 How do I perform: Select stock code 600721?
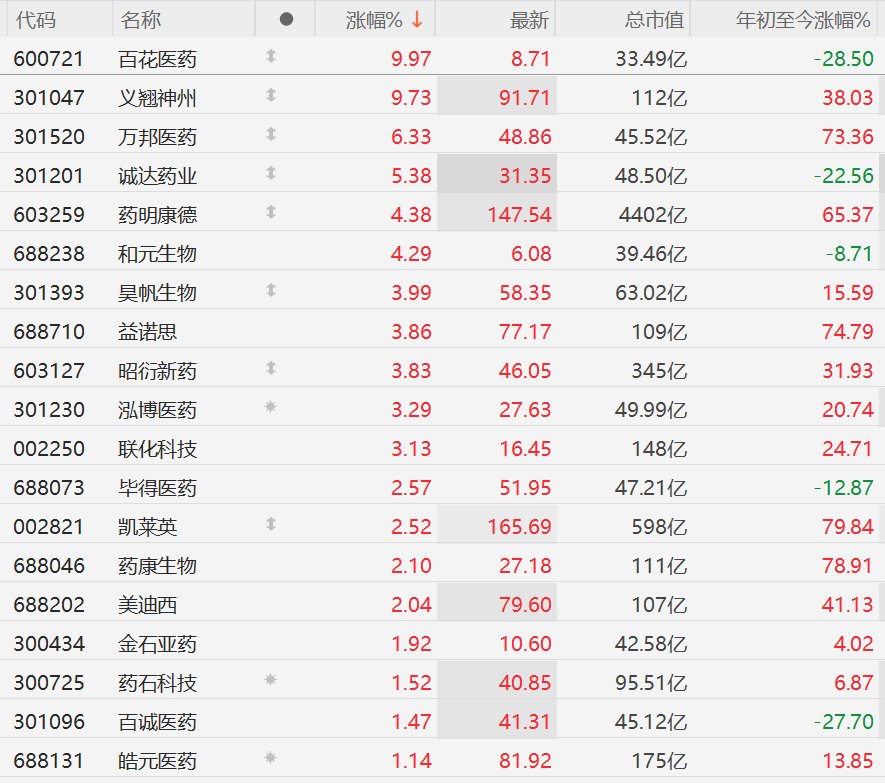tap(49, 59)
